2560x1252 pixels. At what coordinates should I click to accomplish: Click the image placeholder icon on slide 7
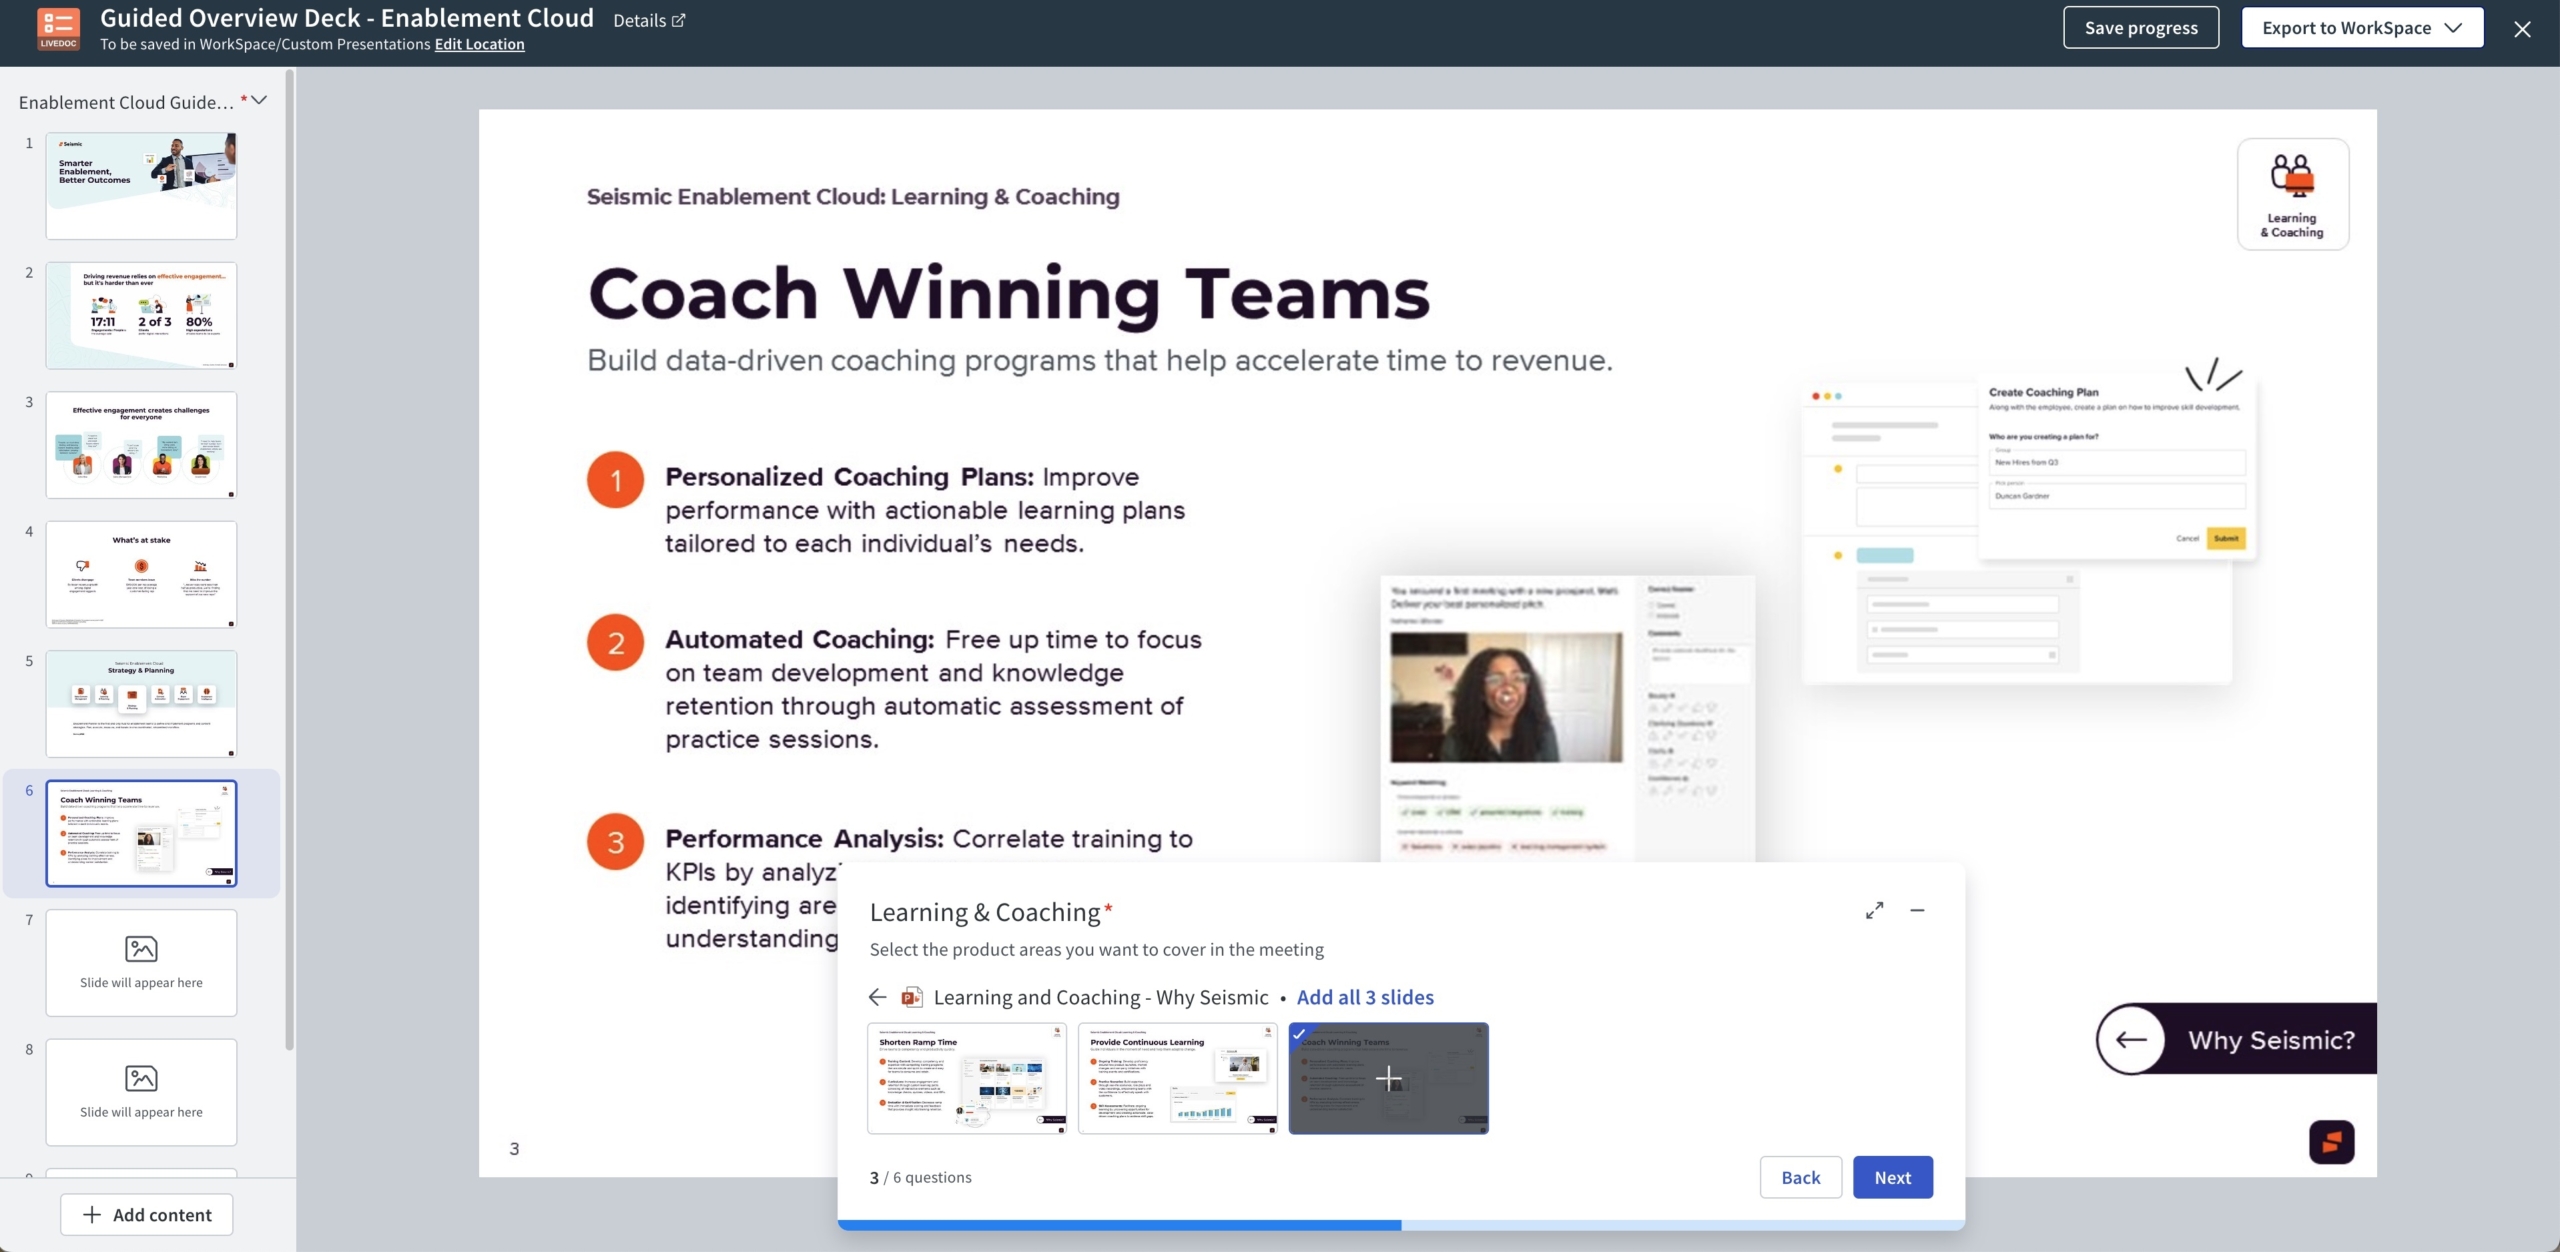141,948
